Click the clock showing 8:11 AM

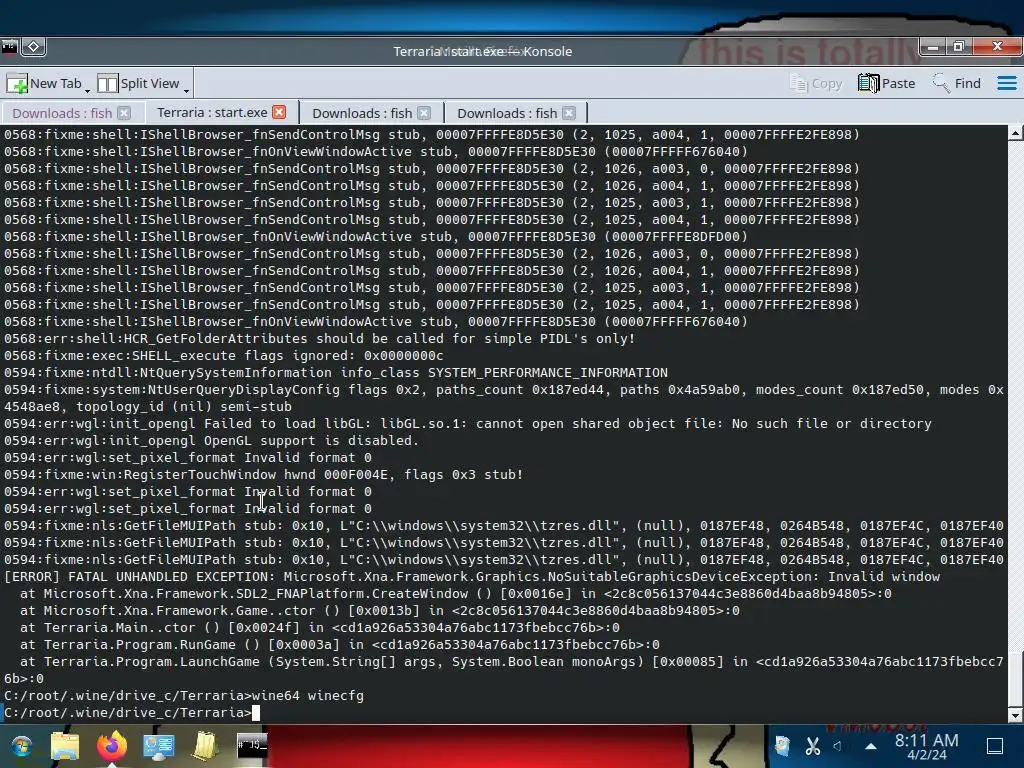tap(927, 746)
